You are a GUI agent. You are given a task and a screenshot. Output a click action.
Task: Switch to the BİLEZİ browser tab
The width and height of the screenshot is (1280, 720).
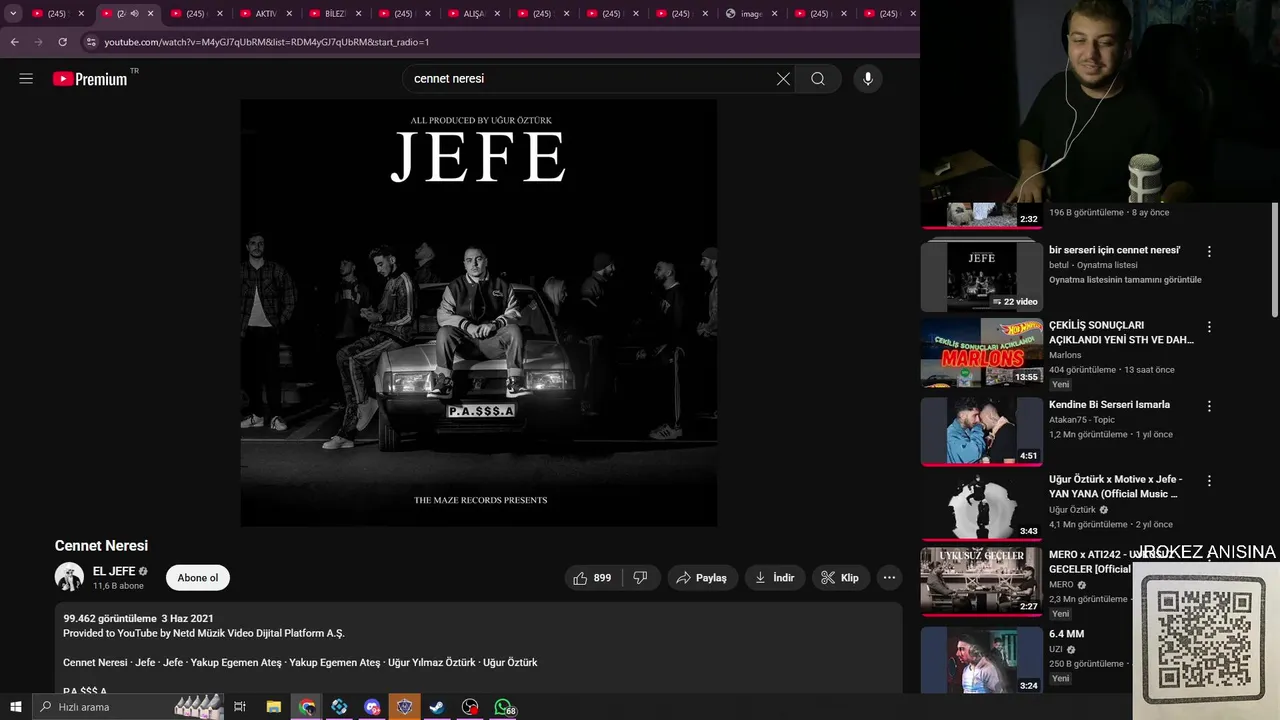pyautogui.click(x=334, y=14)
